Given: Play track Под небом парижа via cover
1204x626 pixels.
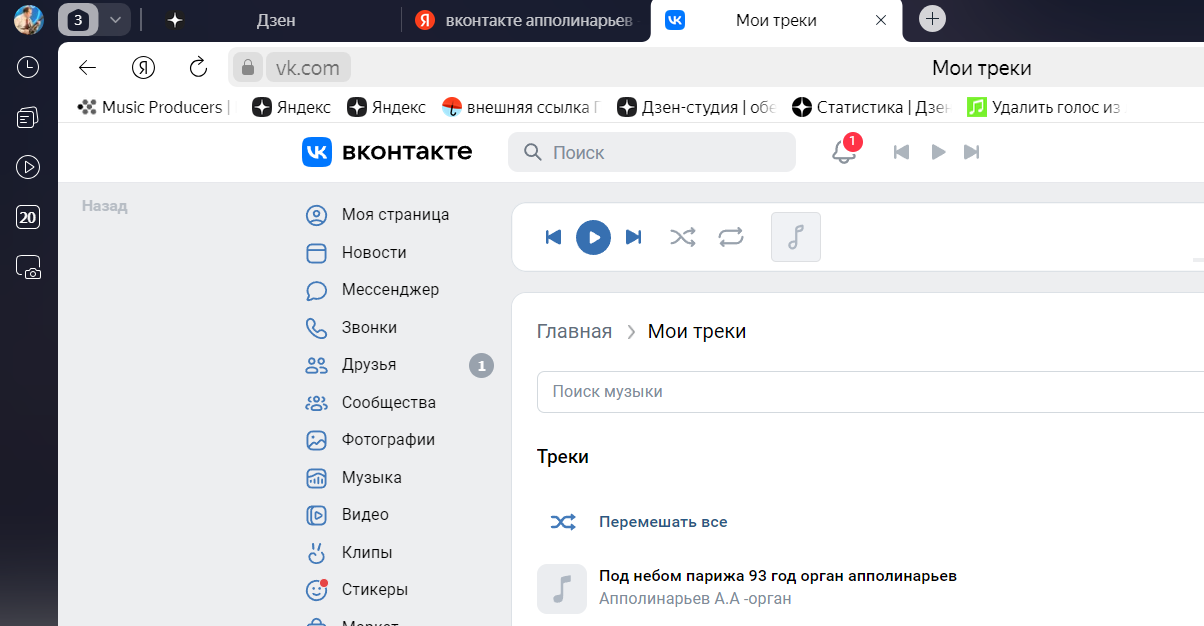Looking at the screenshot, I should point(562,589).
